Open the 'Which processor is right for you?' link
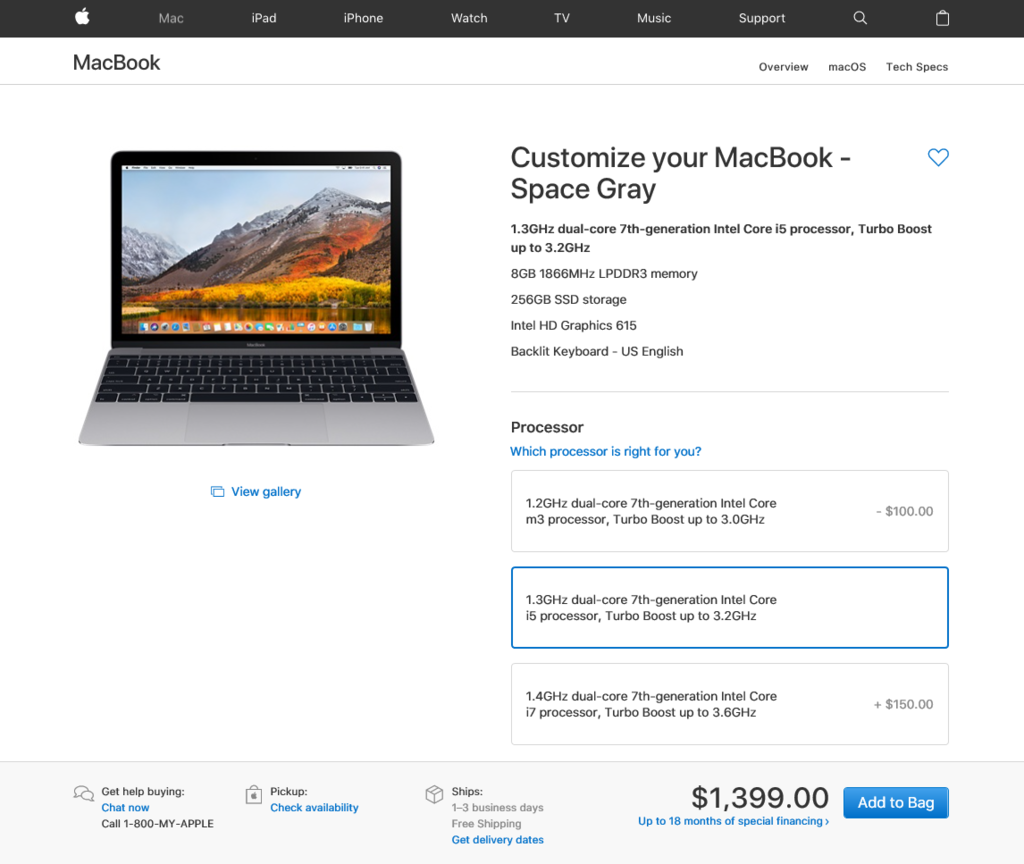Image resolution: width=1024 pixels, height=864 pixels. tap(605, 451)
